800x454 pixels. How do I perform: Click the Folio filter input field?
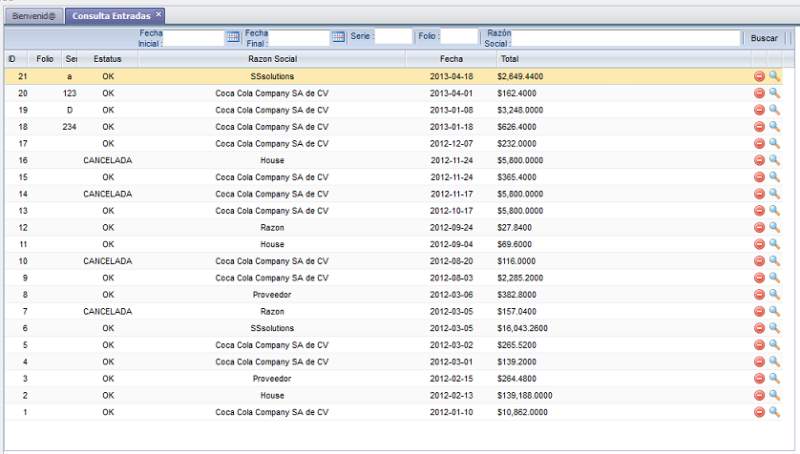459,37
